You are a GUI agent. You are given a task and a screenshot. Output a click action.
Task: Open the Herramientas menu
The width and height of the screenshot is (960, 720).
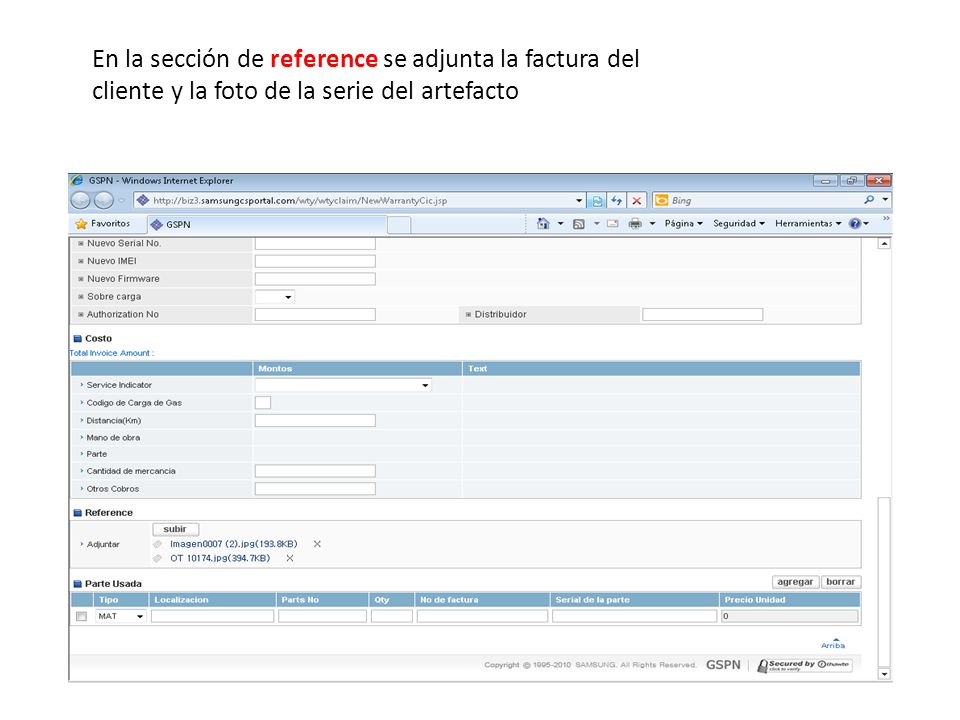808,223
